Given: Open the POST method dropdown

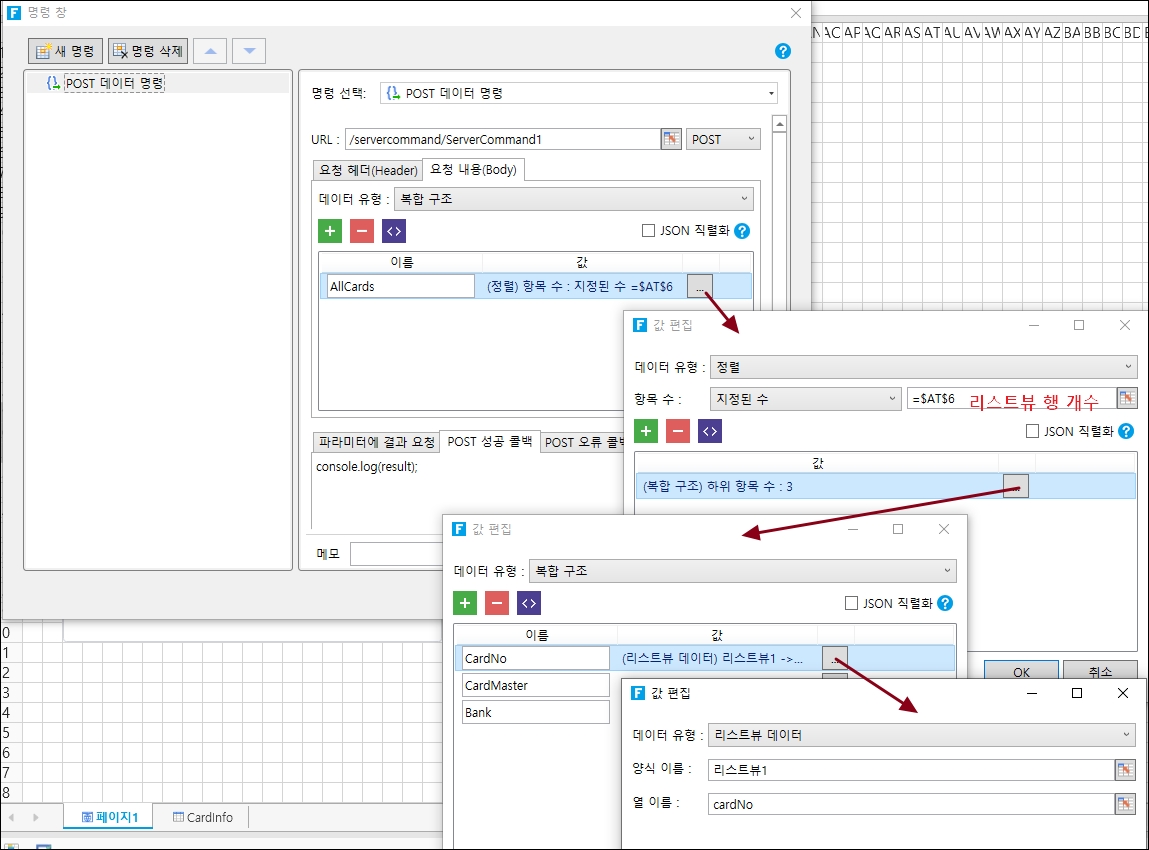Looking at the screenshot, I should (724, 139).
